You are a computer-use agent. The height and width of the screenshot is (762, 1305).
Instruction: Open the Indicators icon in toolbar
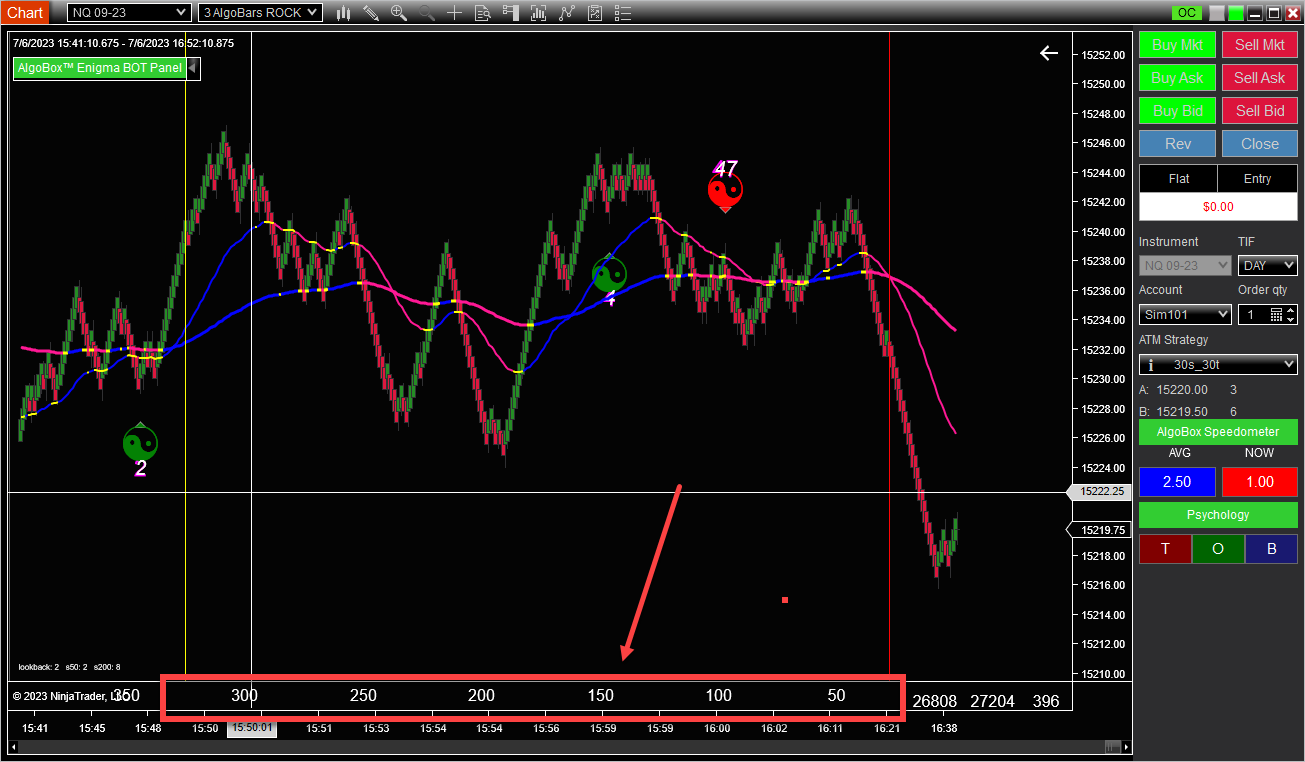click(539, 13)
